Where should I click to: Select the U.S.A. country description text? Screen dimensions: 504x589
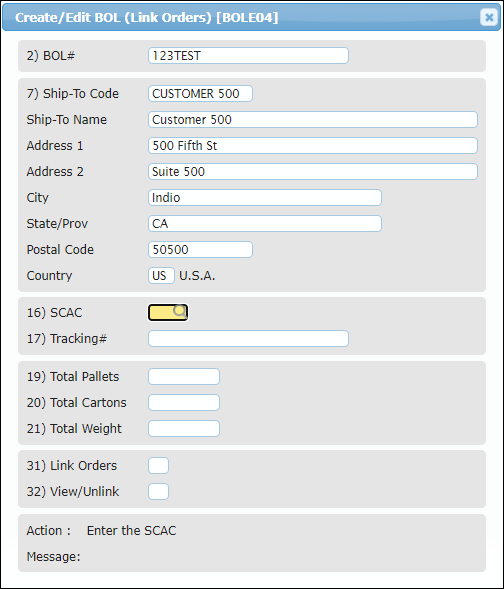tap(197, 276)
